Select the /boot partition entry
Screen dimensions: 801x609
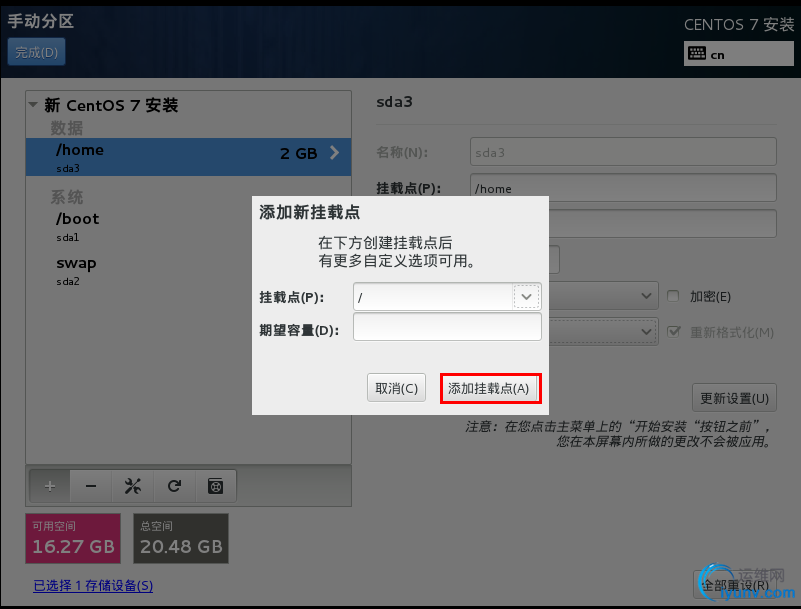[x=76, y=218]
